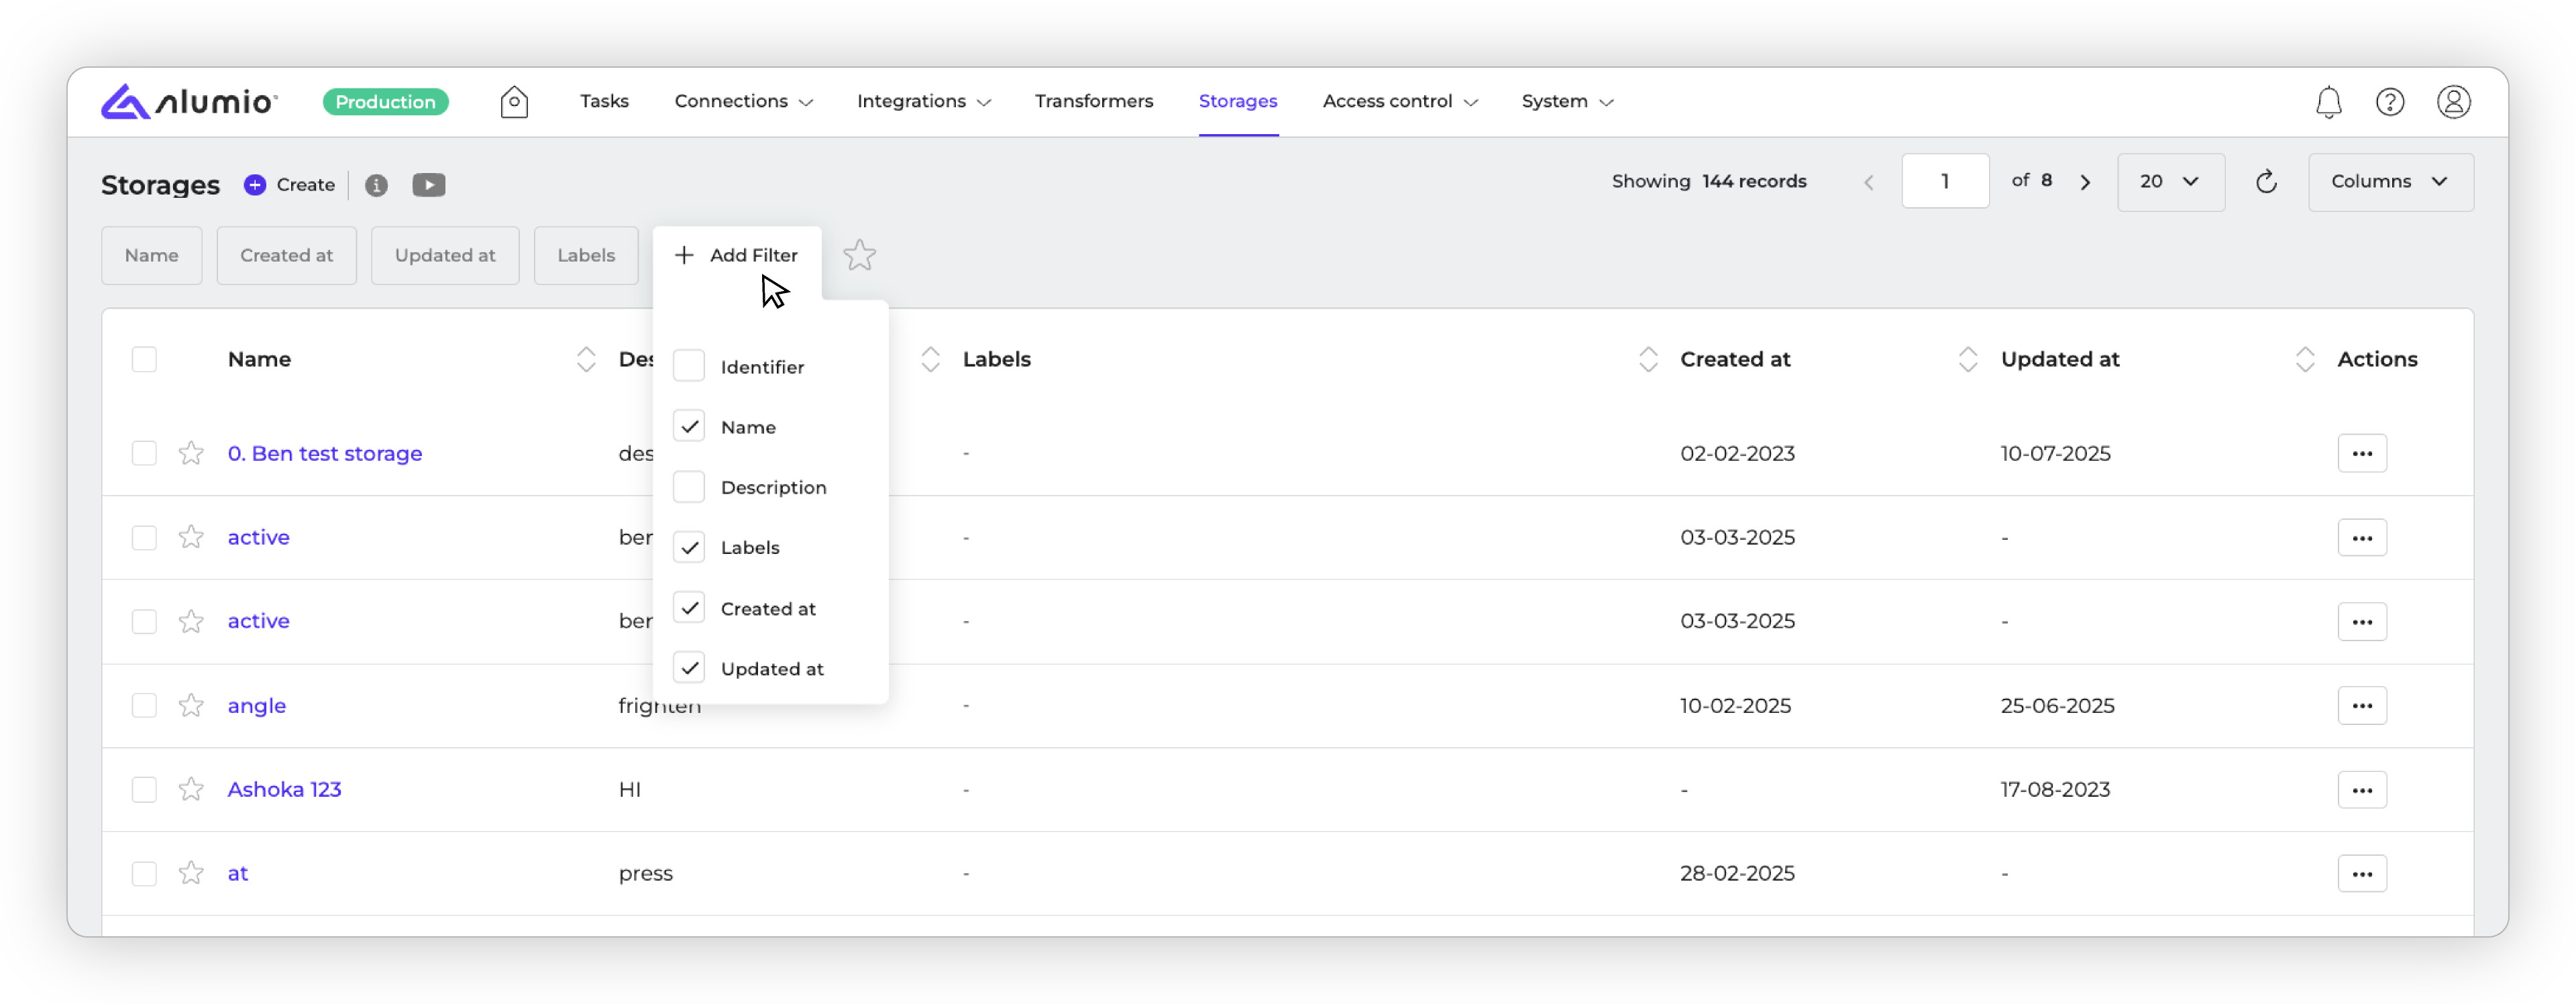Open the Tasks tab
This screenshot has width=2576, height=1004.
click(604, 102)
